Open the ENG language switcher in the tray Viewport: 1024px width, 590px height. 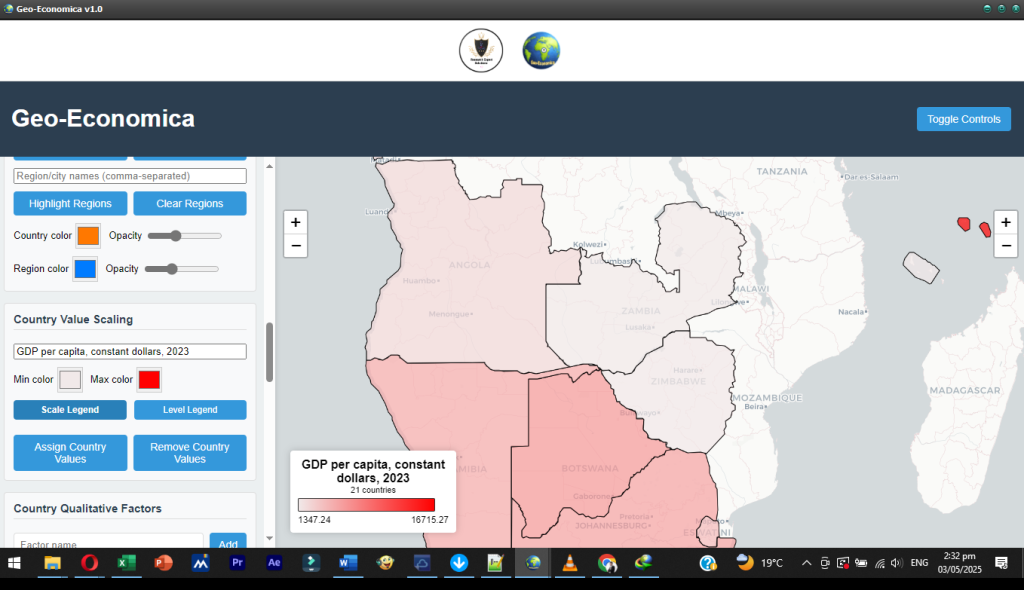[x=919, y=563]
